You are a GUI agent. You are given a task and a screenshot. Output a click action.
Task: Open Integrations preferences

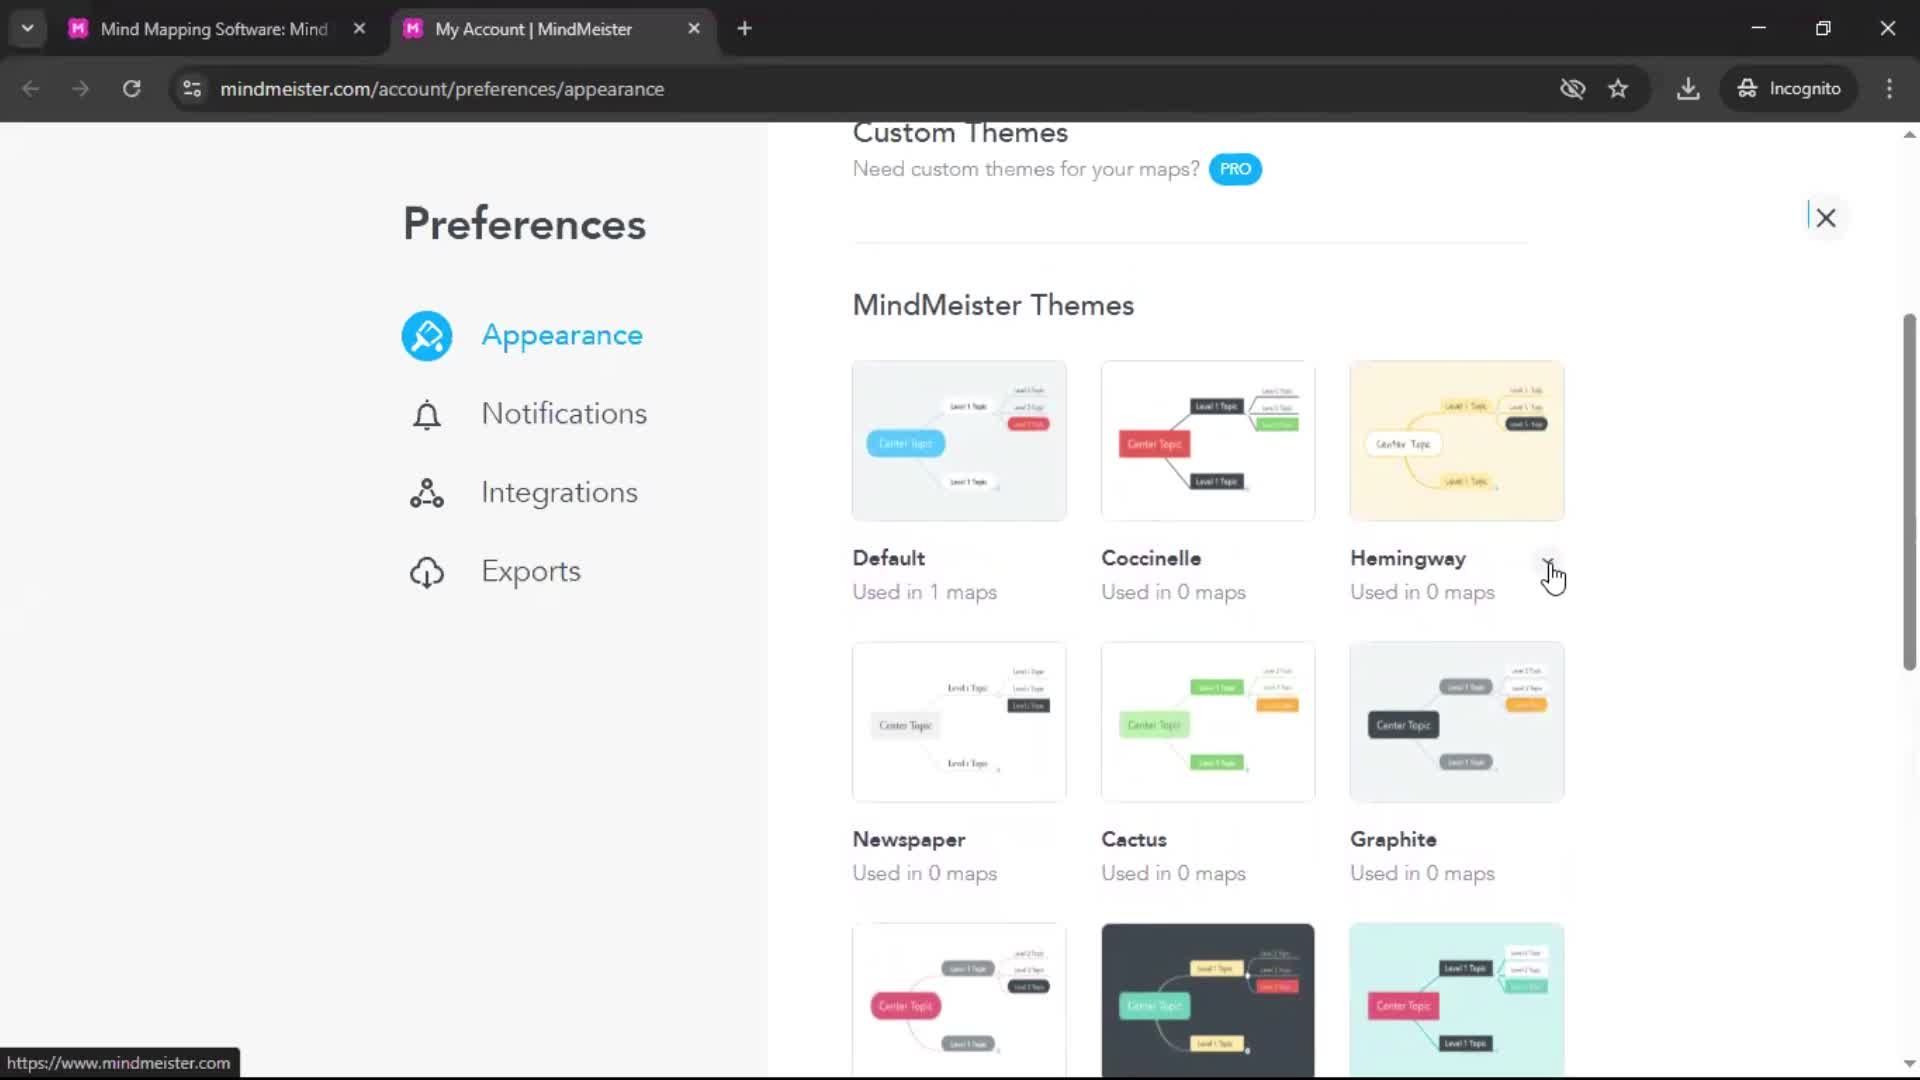tap(559, 493)
